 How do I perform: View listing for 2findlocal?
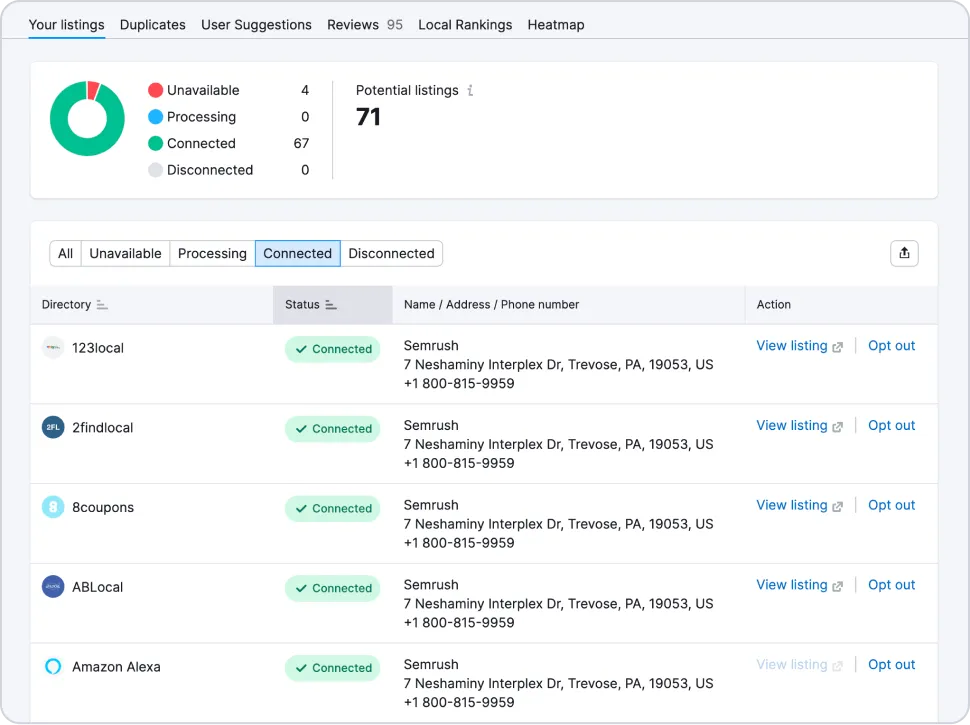pos(799,426)
